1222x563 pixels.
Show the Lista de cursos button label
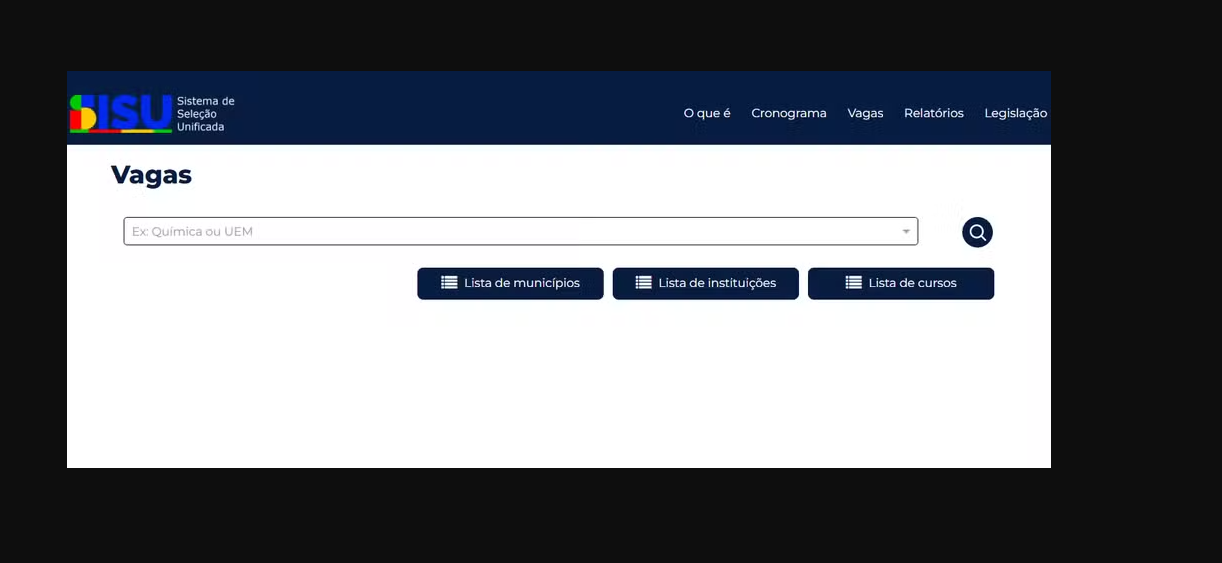click(912, 283)
